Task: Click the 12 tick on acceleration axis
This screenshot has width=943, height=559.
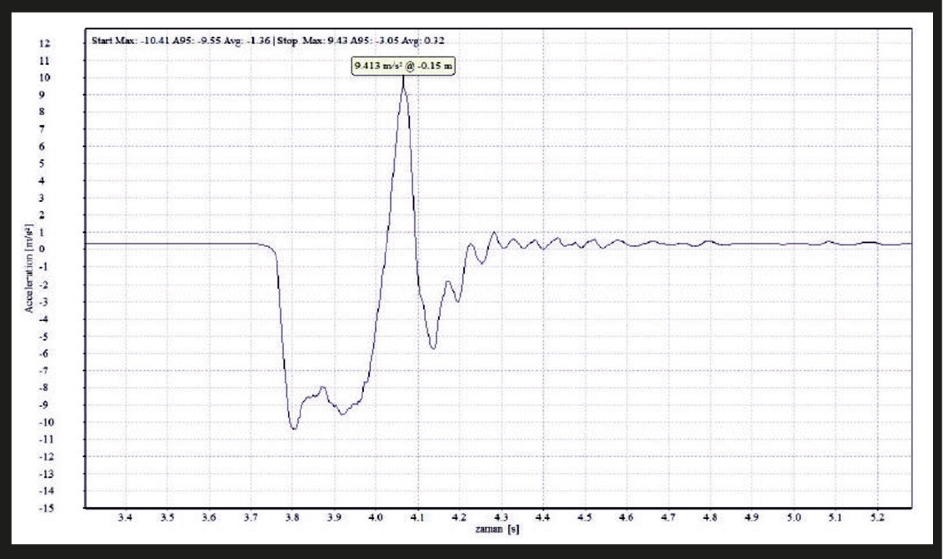Action: coord(45,43)
